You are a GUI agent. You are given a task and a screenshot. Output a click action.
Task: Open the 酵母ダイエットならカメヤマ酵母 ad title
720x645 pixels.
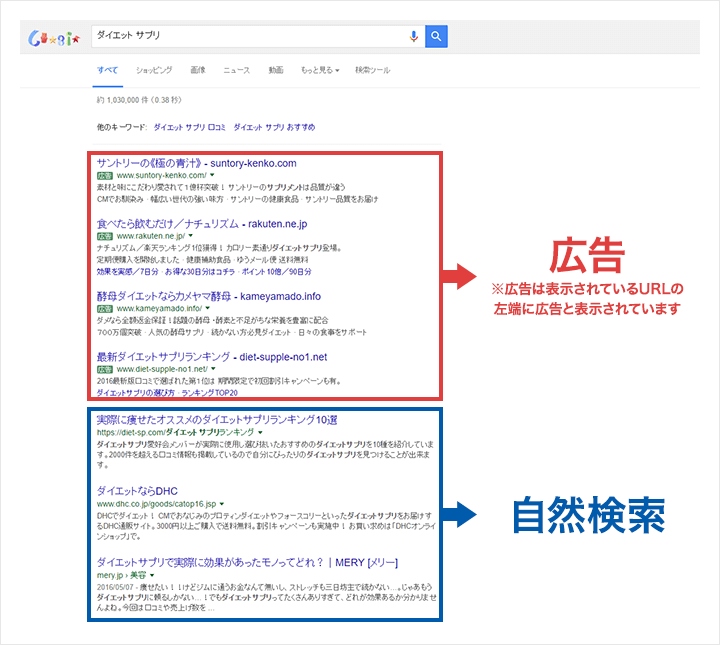(x=208, y=297)
